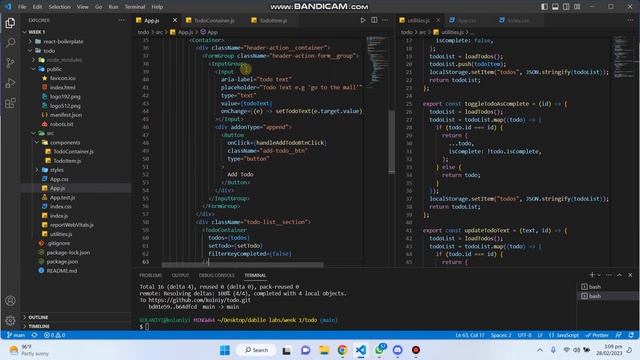Open the File menu
The image size is (640, 360).
[22, 7]
